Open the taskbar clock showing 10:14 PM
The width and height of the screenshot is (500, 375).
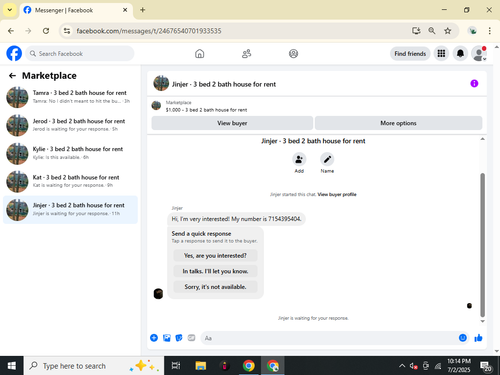pos(459,366)
